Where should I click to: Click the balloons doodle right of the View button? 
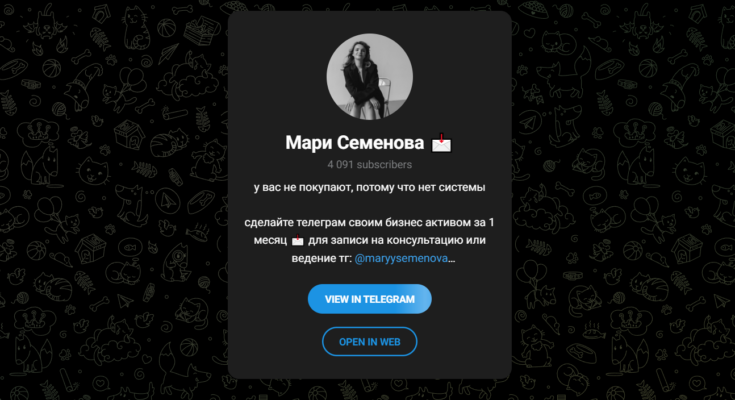(x=531, y=273)
